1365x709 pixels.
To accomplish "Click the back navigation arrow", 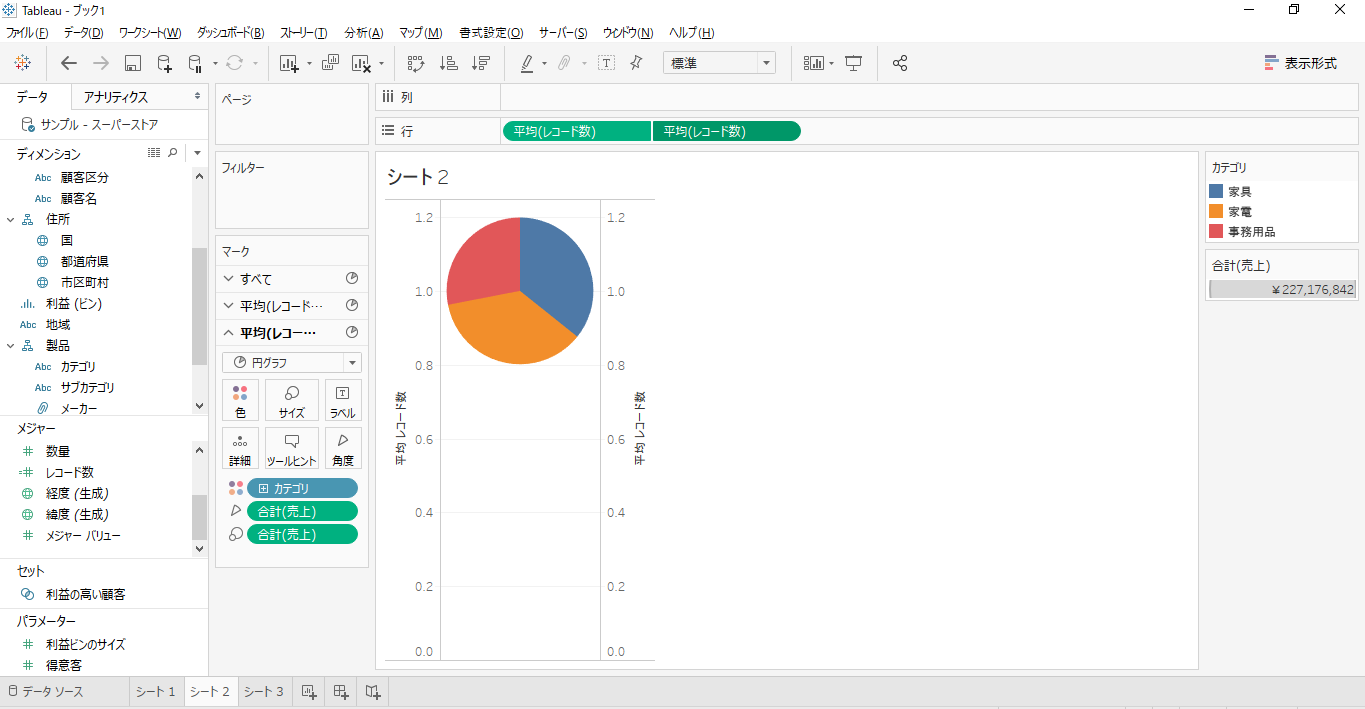I will coord(67,63).
